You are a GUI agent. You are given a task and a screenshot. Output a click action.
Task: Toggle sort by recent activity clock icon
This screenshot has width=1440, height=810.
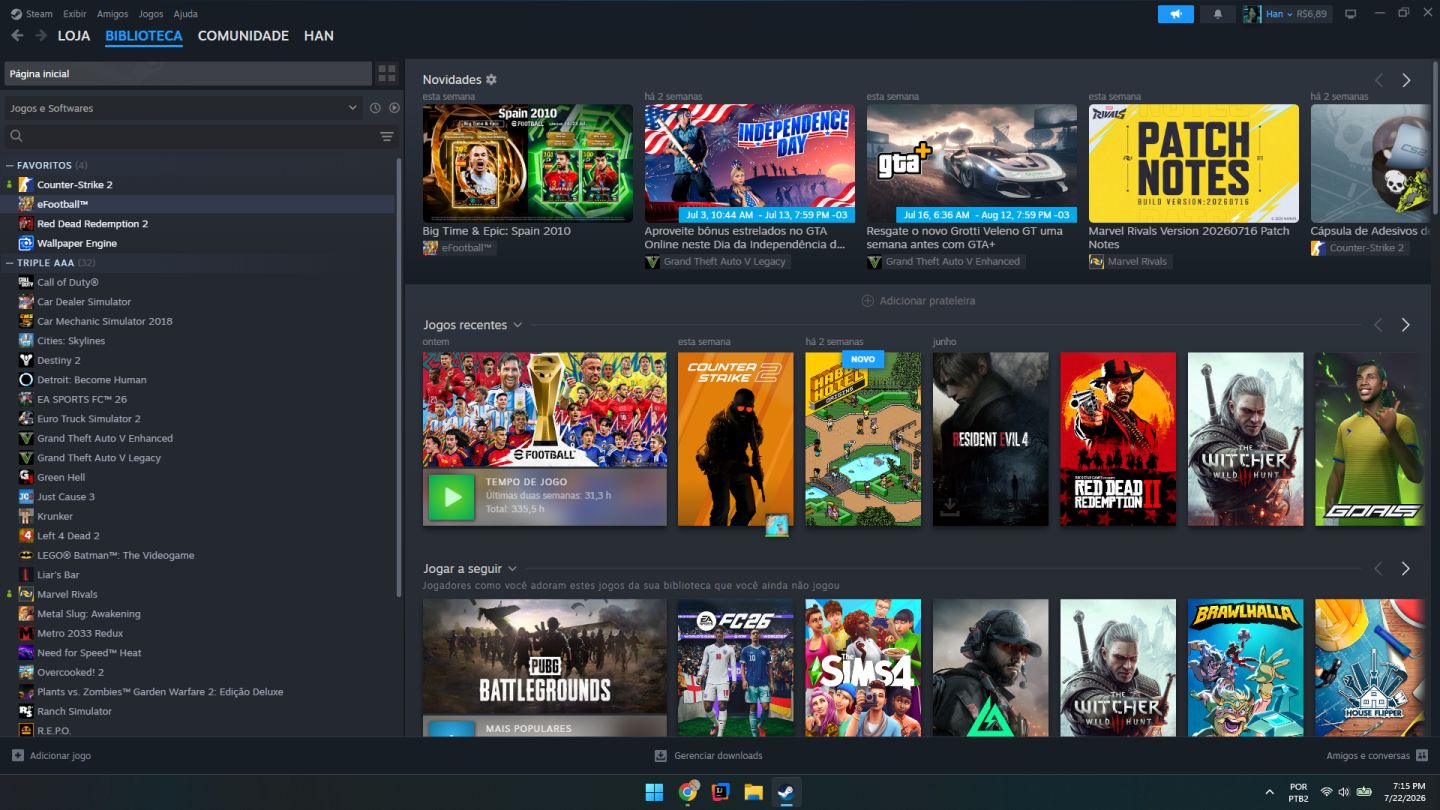pos(375,108)
